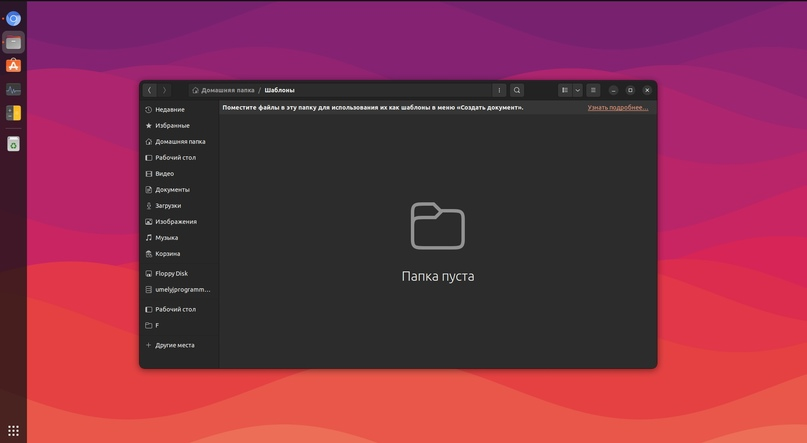Select "Изображения" in the sidebar
Image resolution: width=807 pixels, height=443 pixels.
[x=175, y=222]
